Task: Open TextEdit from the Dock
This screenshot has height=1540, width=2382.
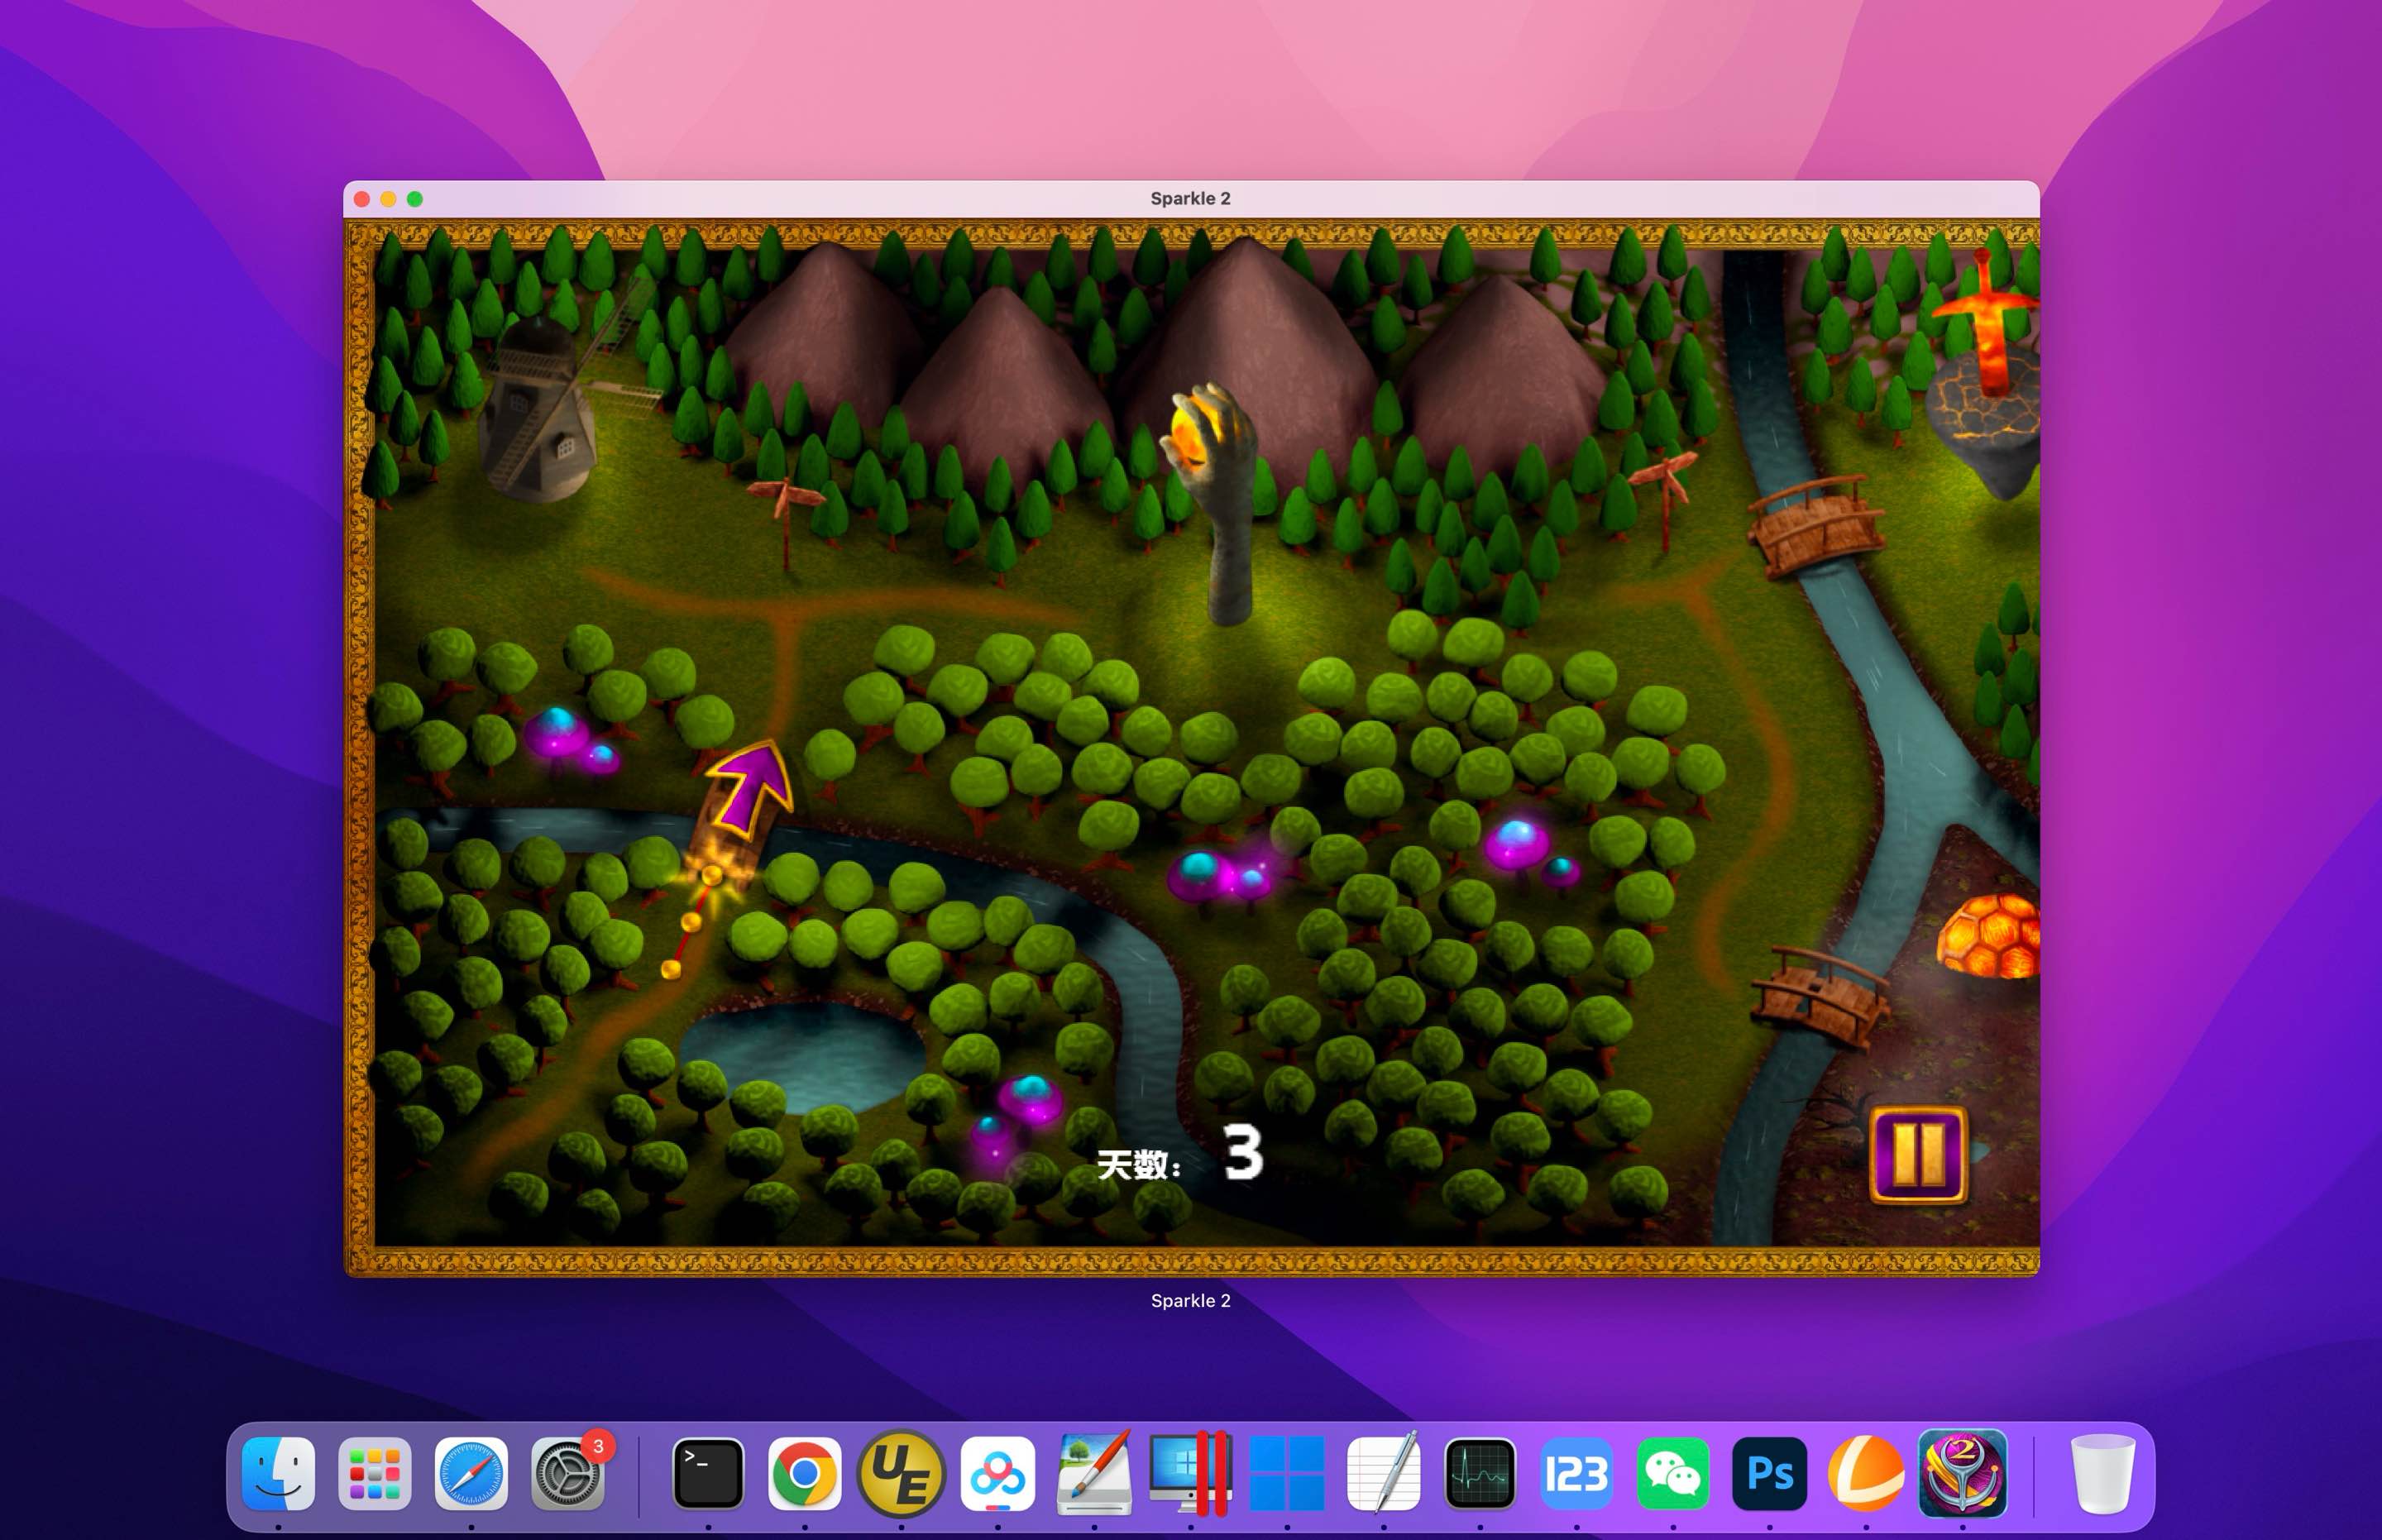Action: click(1383, 1472)
